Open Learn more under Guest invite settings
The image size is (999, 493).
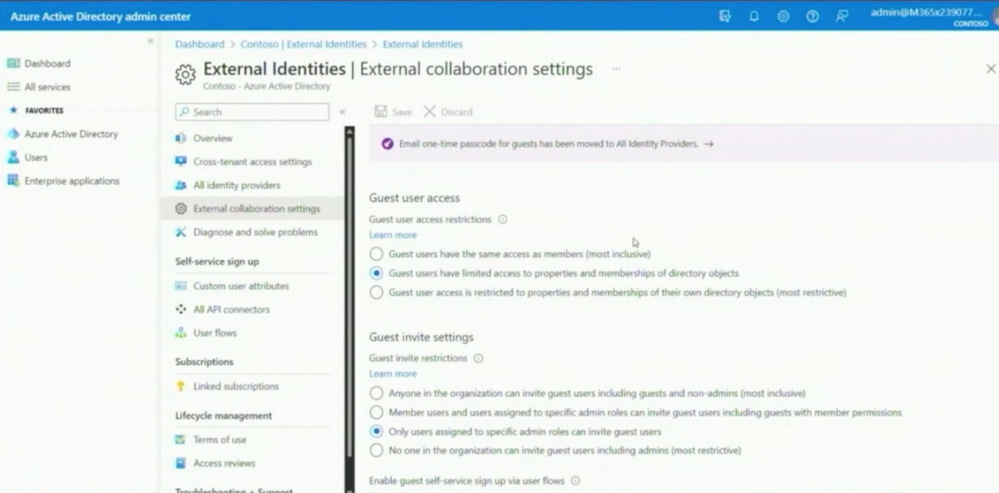click(x=392, y=374)
